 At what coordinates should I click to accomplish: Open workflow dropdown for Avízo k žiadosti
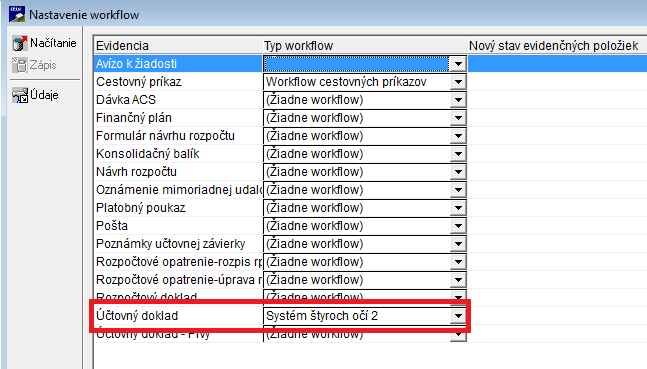pyautogui.click(x=458, y=64)
